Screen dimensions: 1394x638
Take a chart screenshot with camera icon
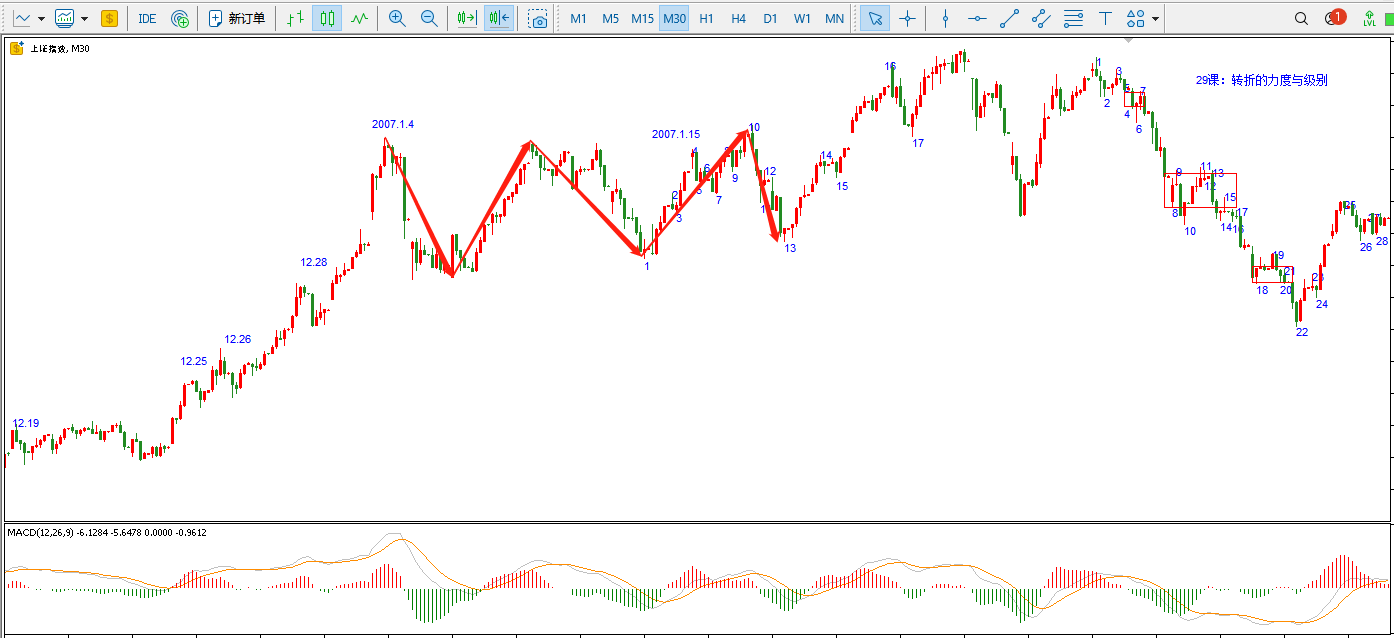click(x=538, y=18)
